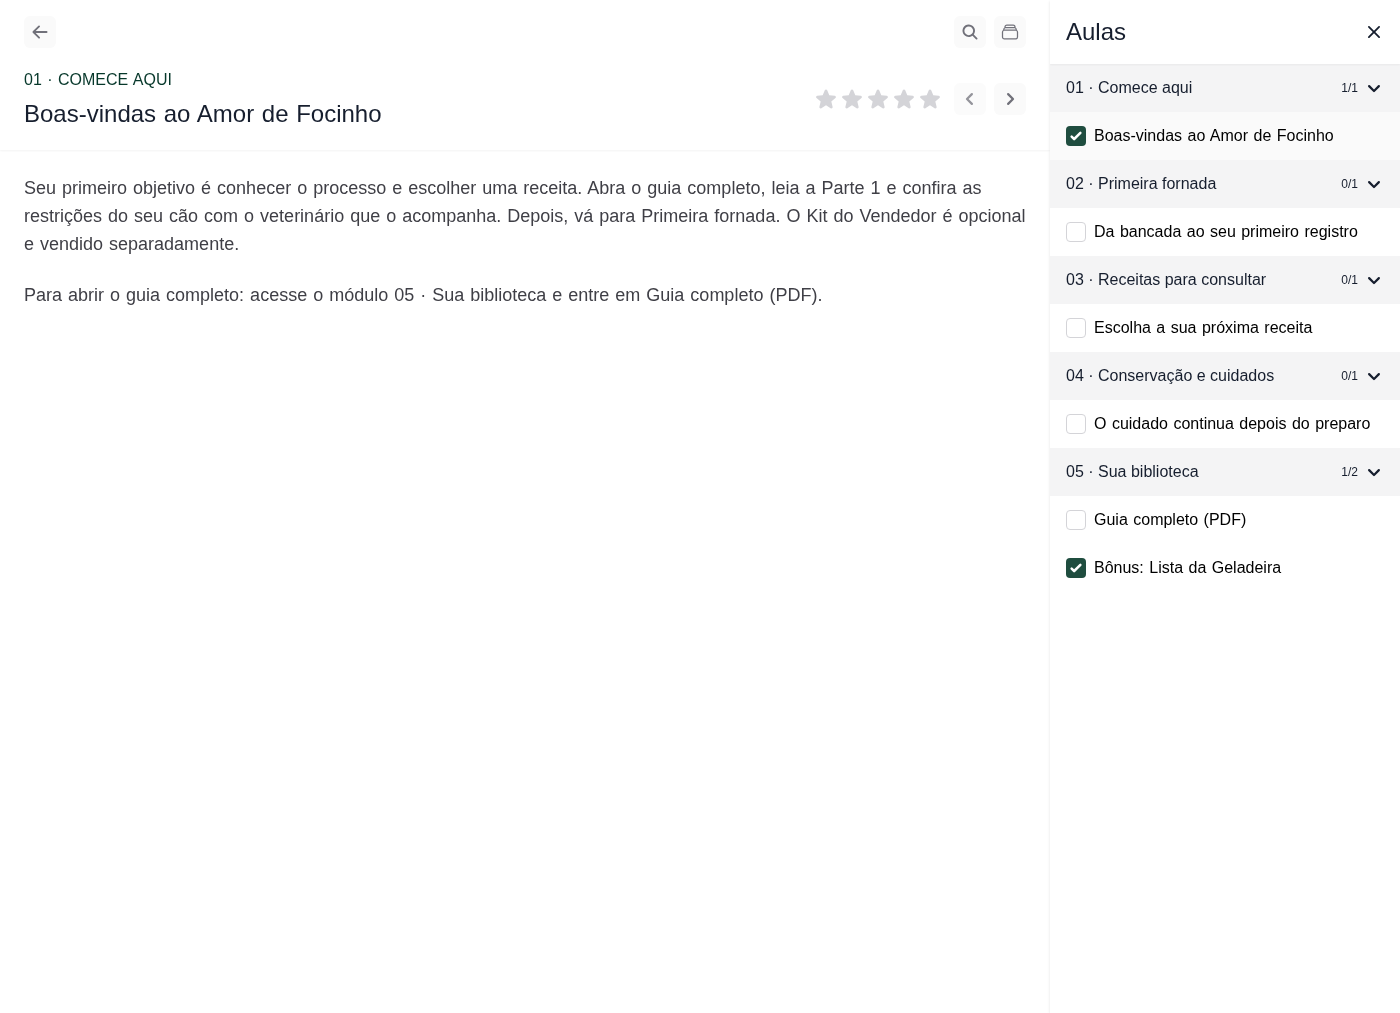This screenshot has height=1013, width=1400.
Task: Select module header 05 · Sua biblioteca
Action: coord(1225,472)
